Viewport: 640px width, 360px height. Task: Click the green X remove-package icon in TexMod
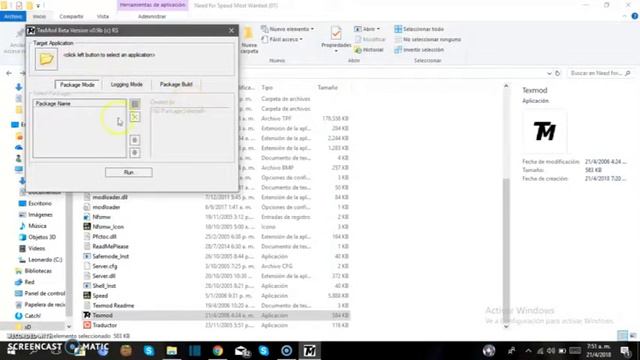(x=135, y=117)
